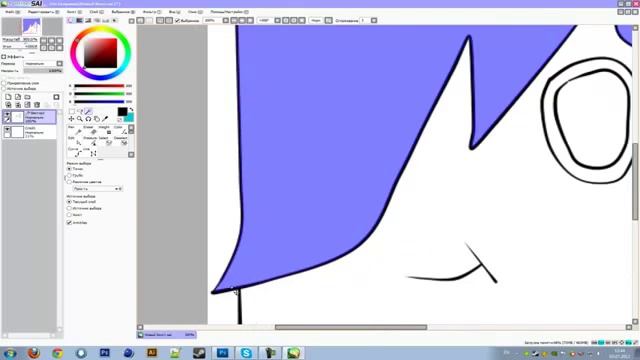Toggle the 'Выделение' checkbox in toolbar

[x=177, y=20]
